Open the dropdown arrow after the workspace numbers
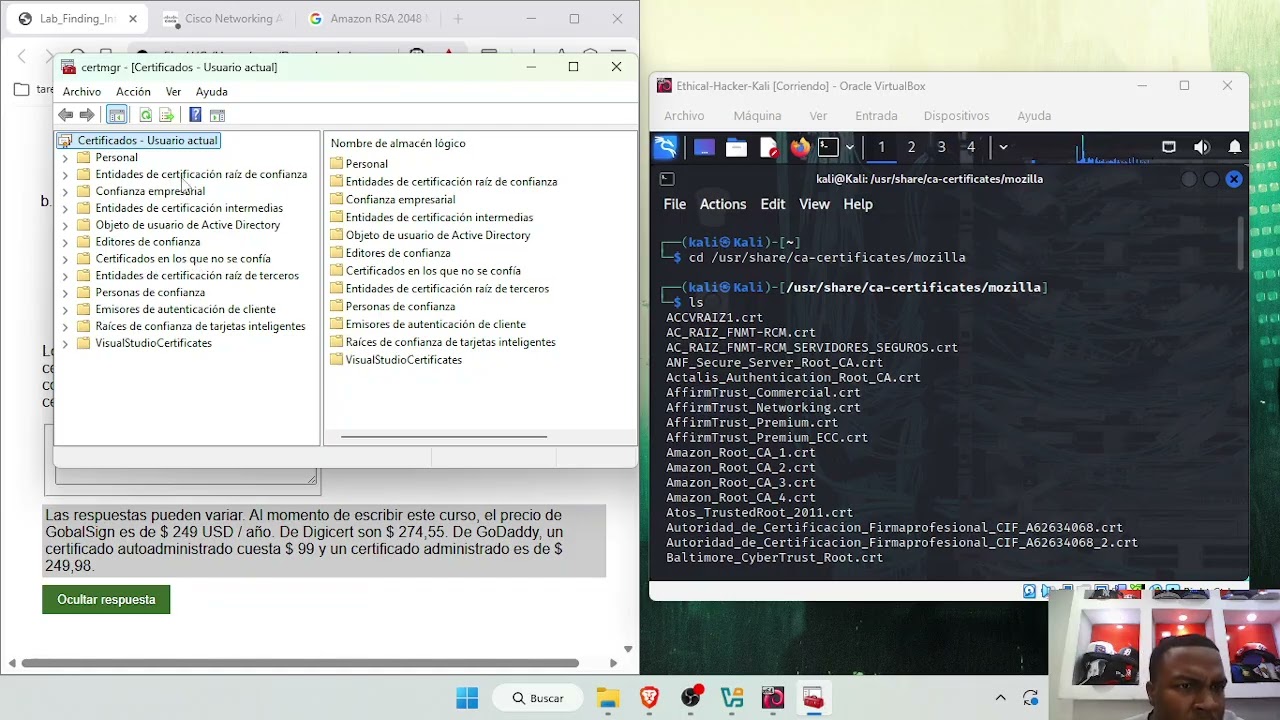Screen dimensions: 1280x720 click(x=1003, y=148)
